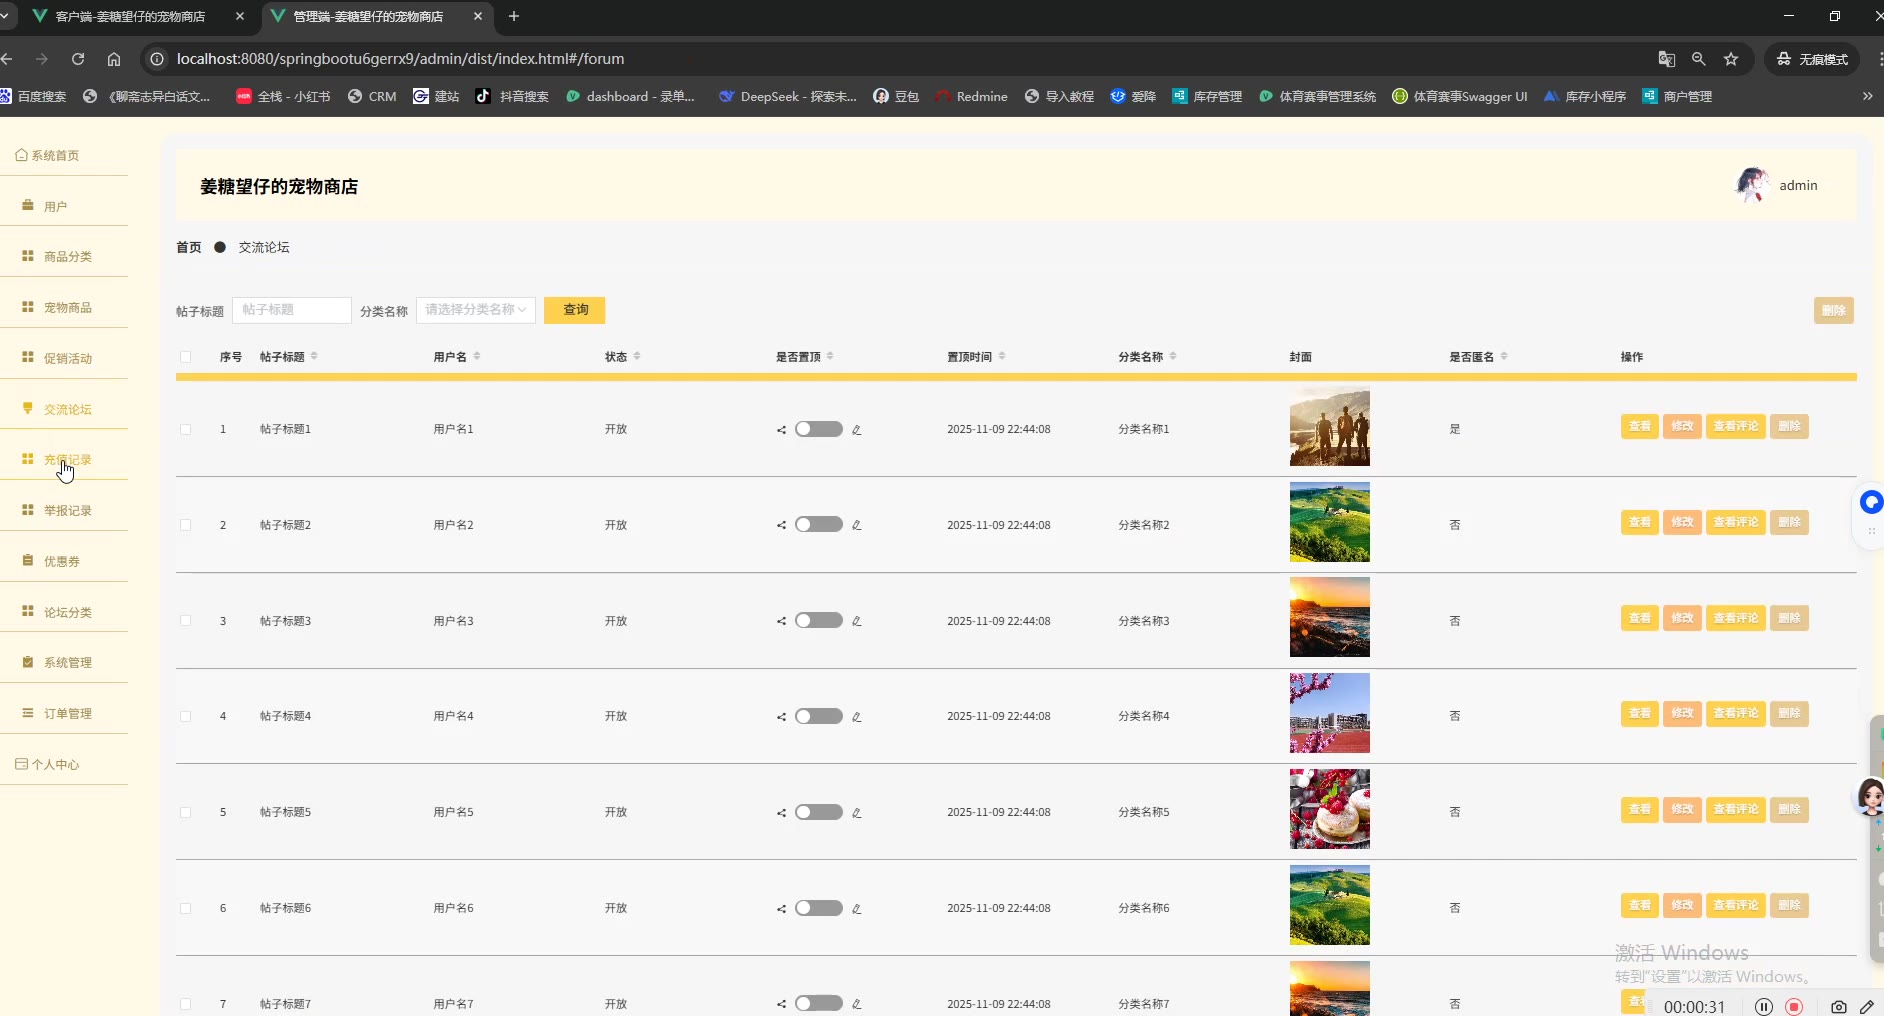Reload the page with refresh icon

click(x=78, y=59)
